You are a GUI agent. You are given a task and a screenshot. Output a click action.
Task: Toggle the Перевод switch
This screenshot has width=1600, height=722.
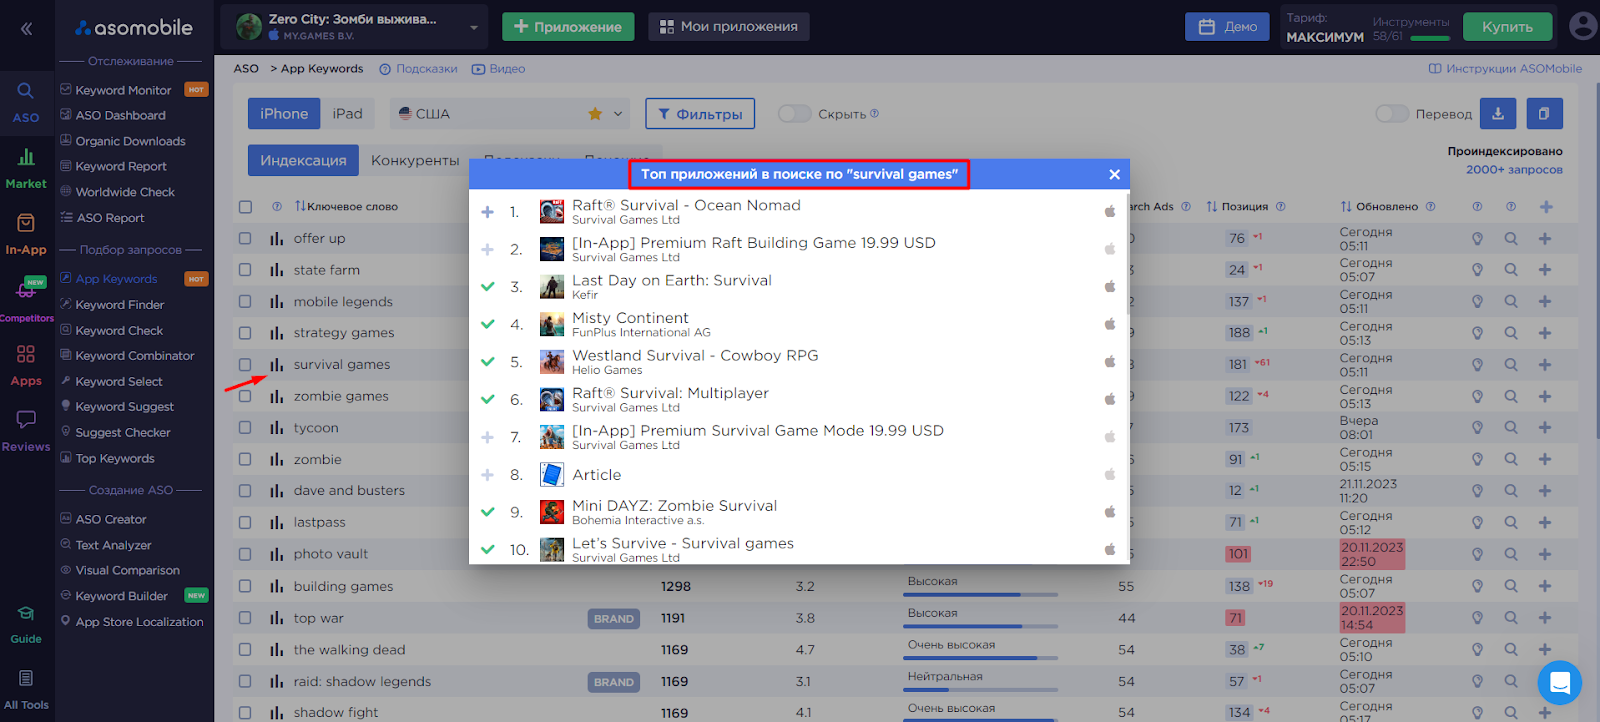pos(1392,114)
